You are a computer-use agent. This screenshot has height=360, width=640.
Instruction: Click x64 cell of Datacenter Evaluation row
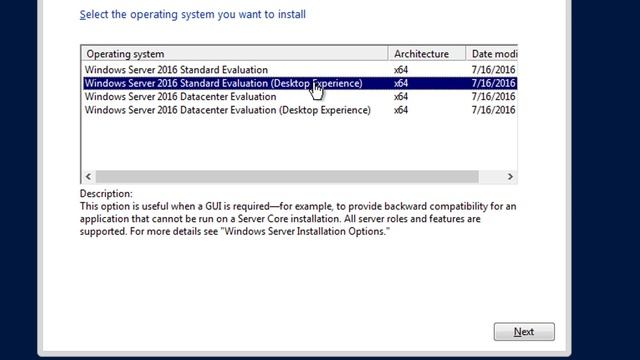401,97
